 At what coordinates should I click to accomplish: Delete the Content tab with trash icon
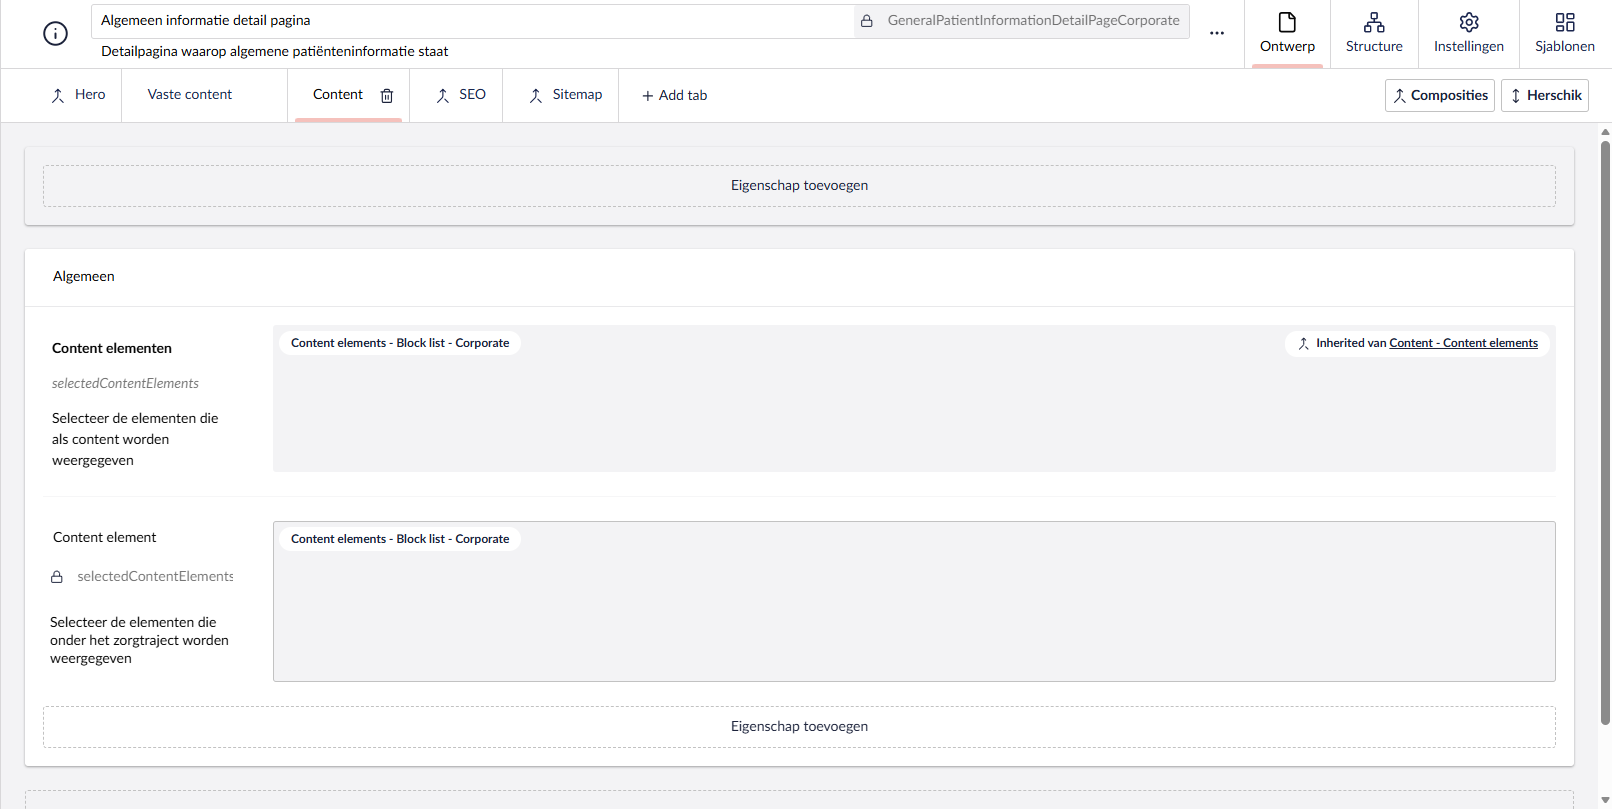387,96
